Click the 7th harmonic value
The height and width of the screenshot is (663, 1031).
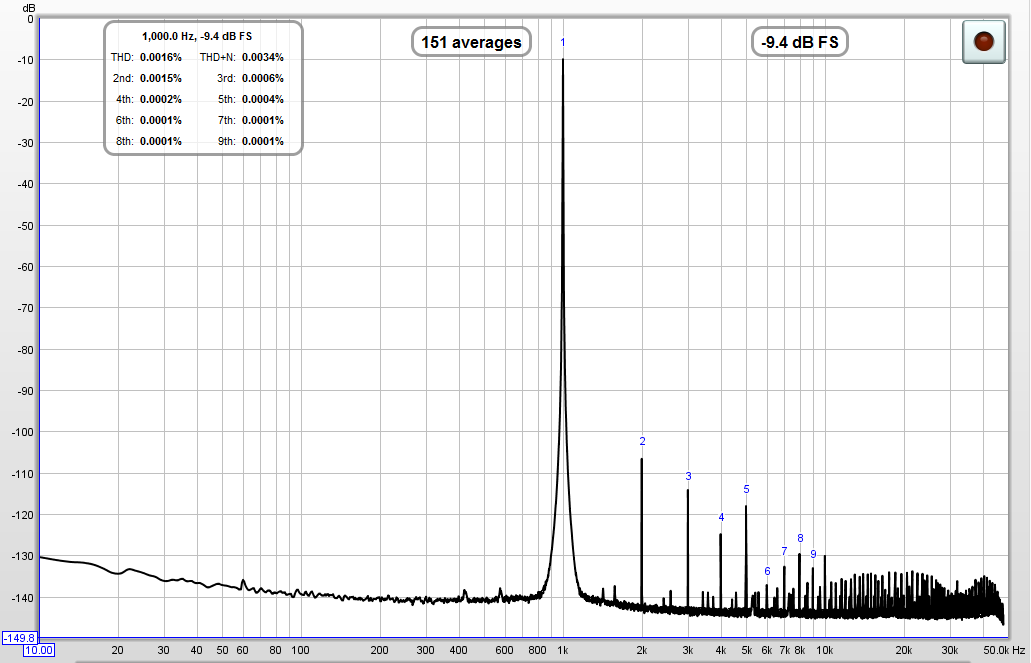tap(262, 120)
